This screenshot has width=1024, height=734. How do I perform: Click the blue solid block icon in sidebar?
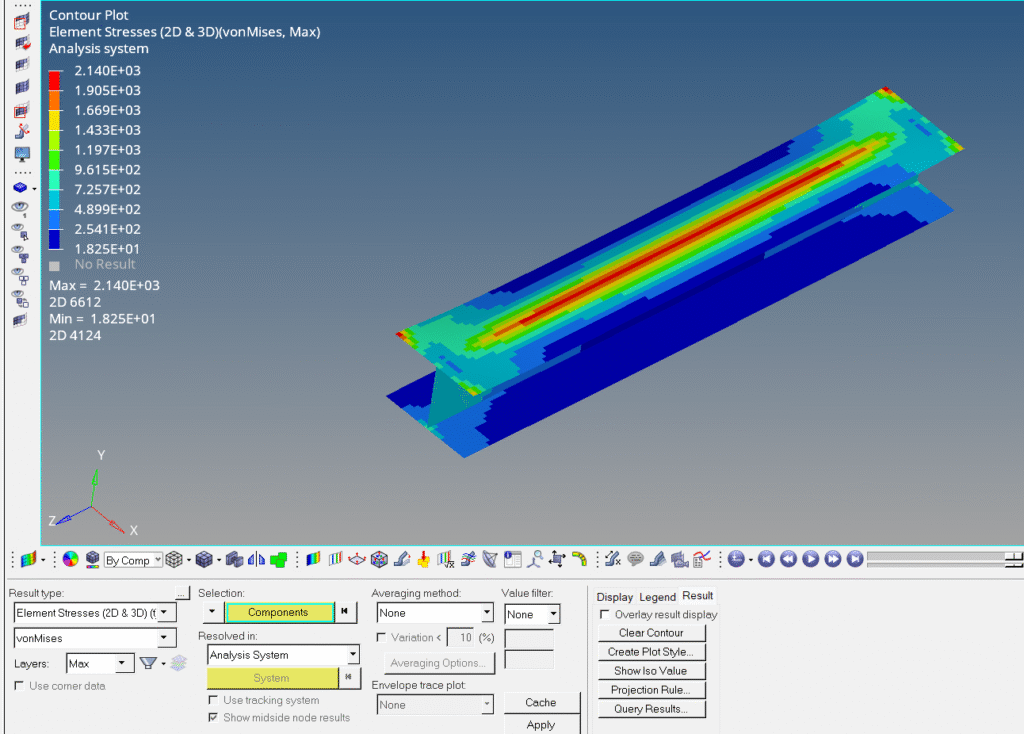click(20, 187)
